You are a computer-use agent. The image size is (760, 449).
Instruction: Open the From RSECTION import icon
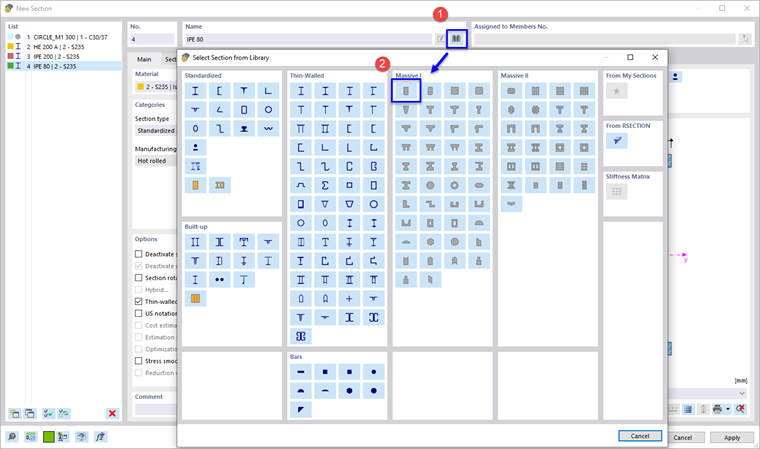(x=617, y=141)
